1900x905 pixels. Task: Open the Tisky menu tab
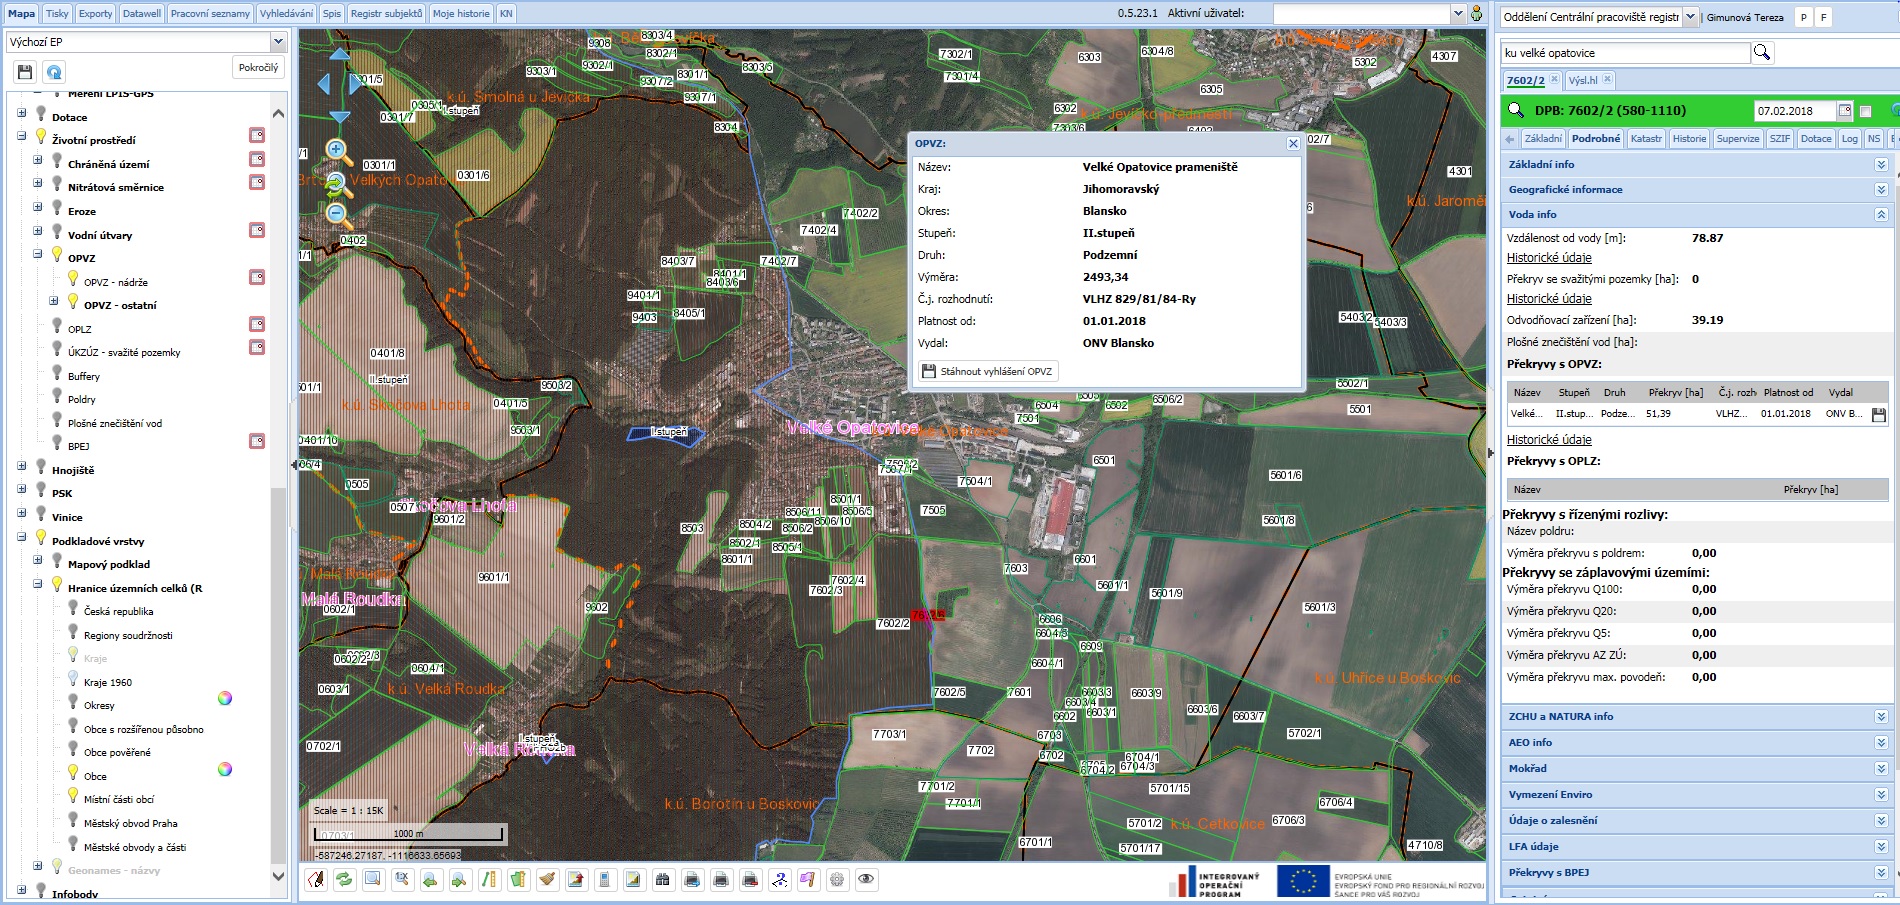coord(58,13)
